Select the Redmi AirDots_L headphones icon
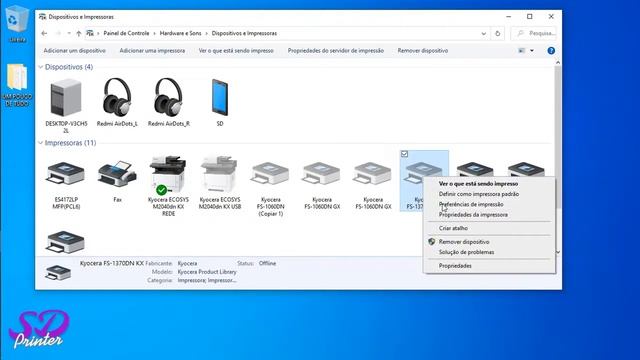Screen dimensions: 640x360 click(x=117, y=98)
